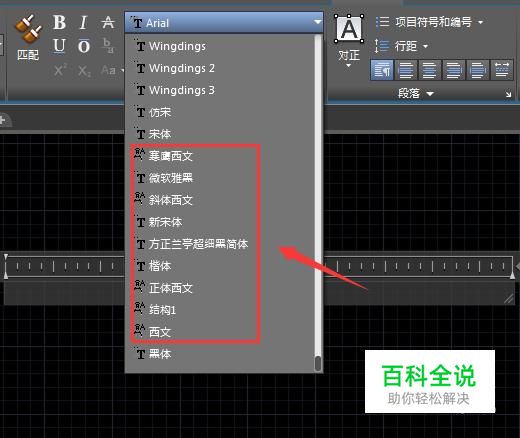Screen dimensions: 520x438
Task: Toggle Italic formatting
Action: pos(83,23)
